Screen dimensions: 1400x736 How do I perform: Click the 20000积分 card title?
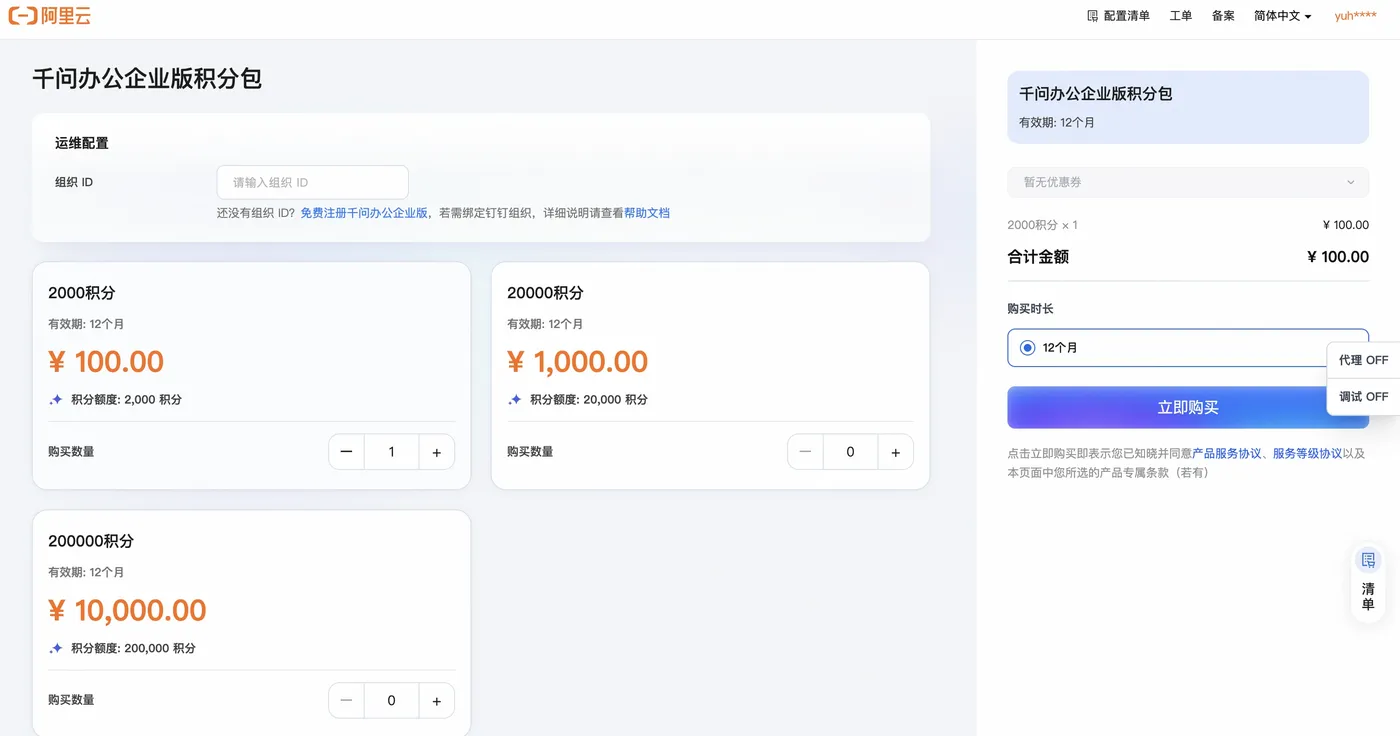pos(545,293)
